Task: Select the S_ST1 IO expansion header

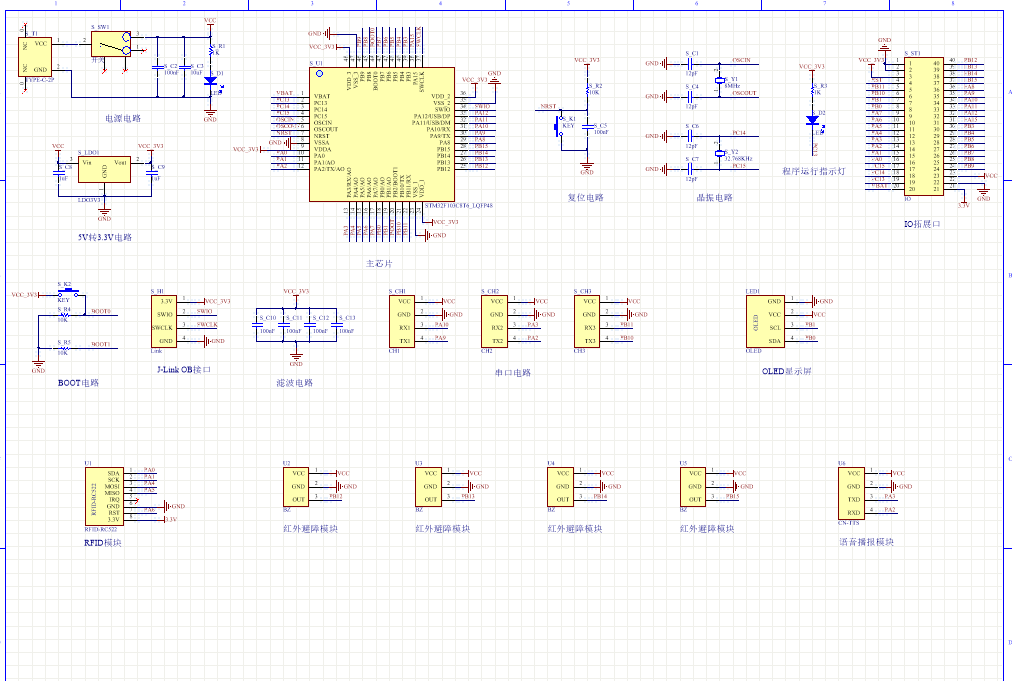Action: pos(922,124)
